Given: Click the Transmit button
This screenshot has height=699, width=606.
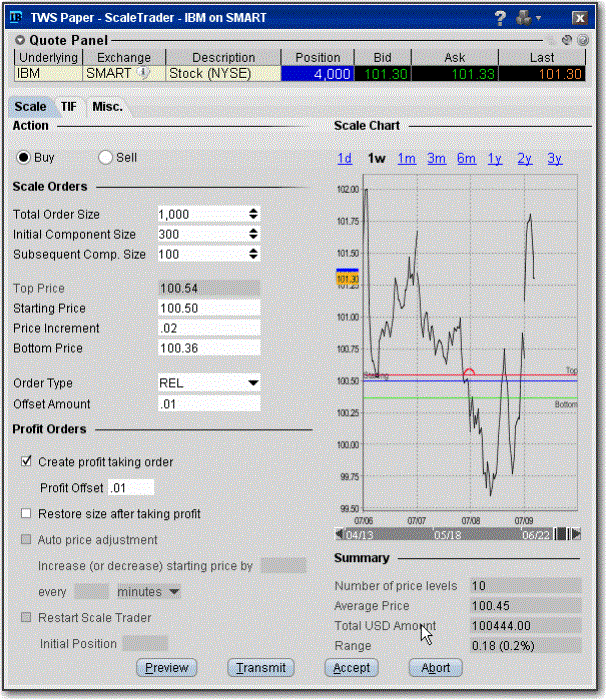Looking at the screenshot, I should pyautogui.click(x=261, y=667).
